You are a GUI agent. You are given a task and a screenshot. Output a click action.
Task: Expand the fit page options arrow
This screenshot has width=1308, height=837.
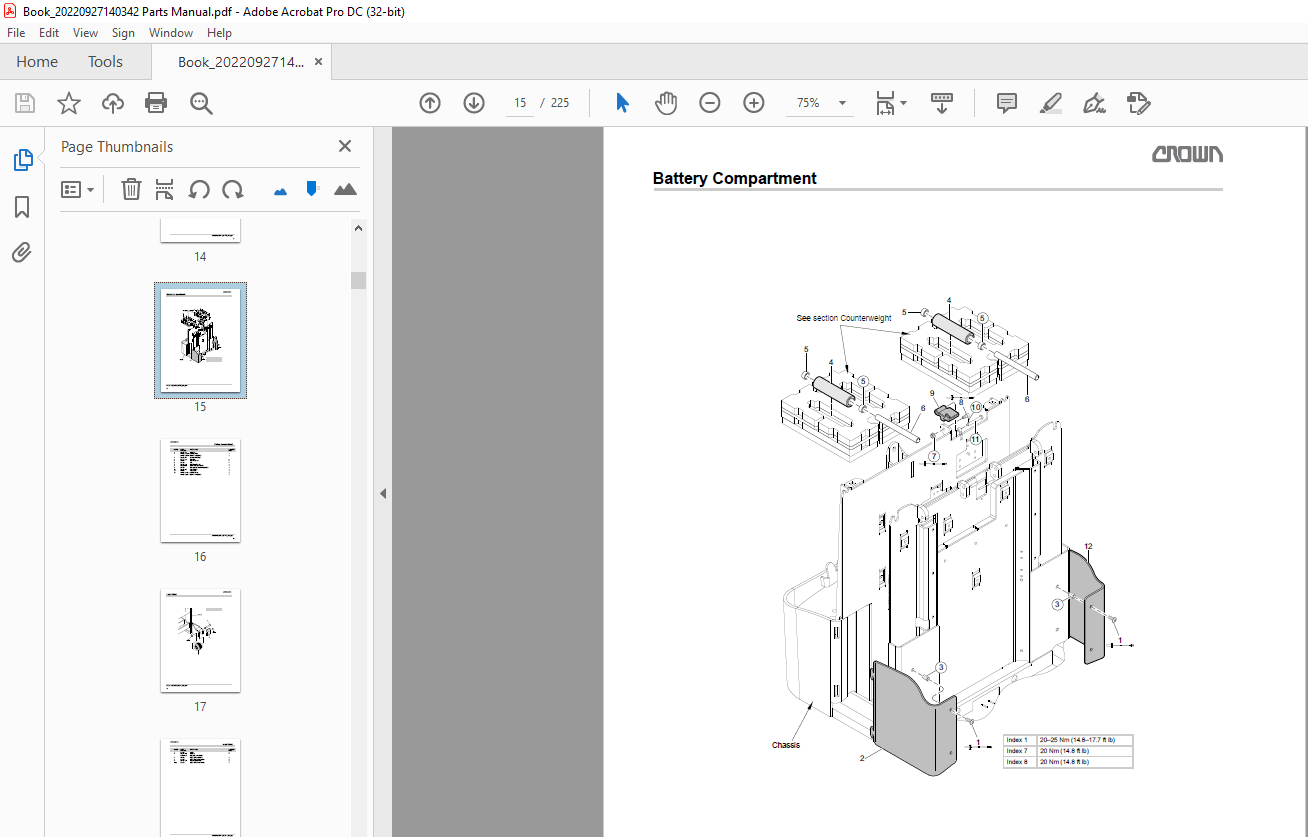(x=903, y=103)
